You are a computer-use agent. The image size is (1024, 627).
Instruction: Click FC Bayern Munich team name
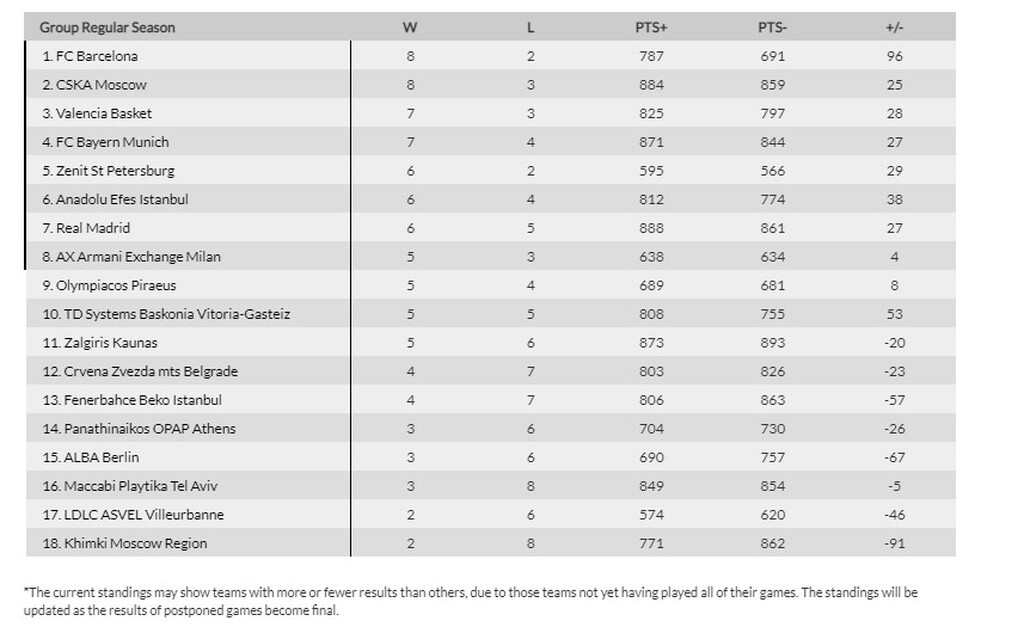(x=111, y=142)
